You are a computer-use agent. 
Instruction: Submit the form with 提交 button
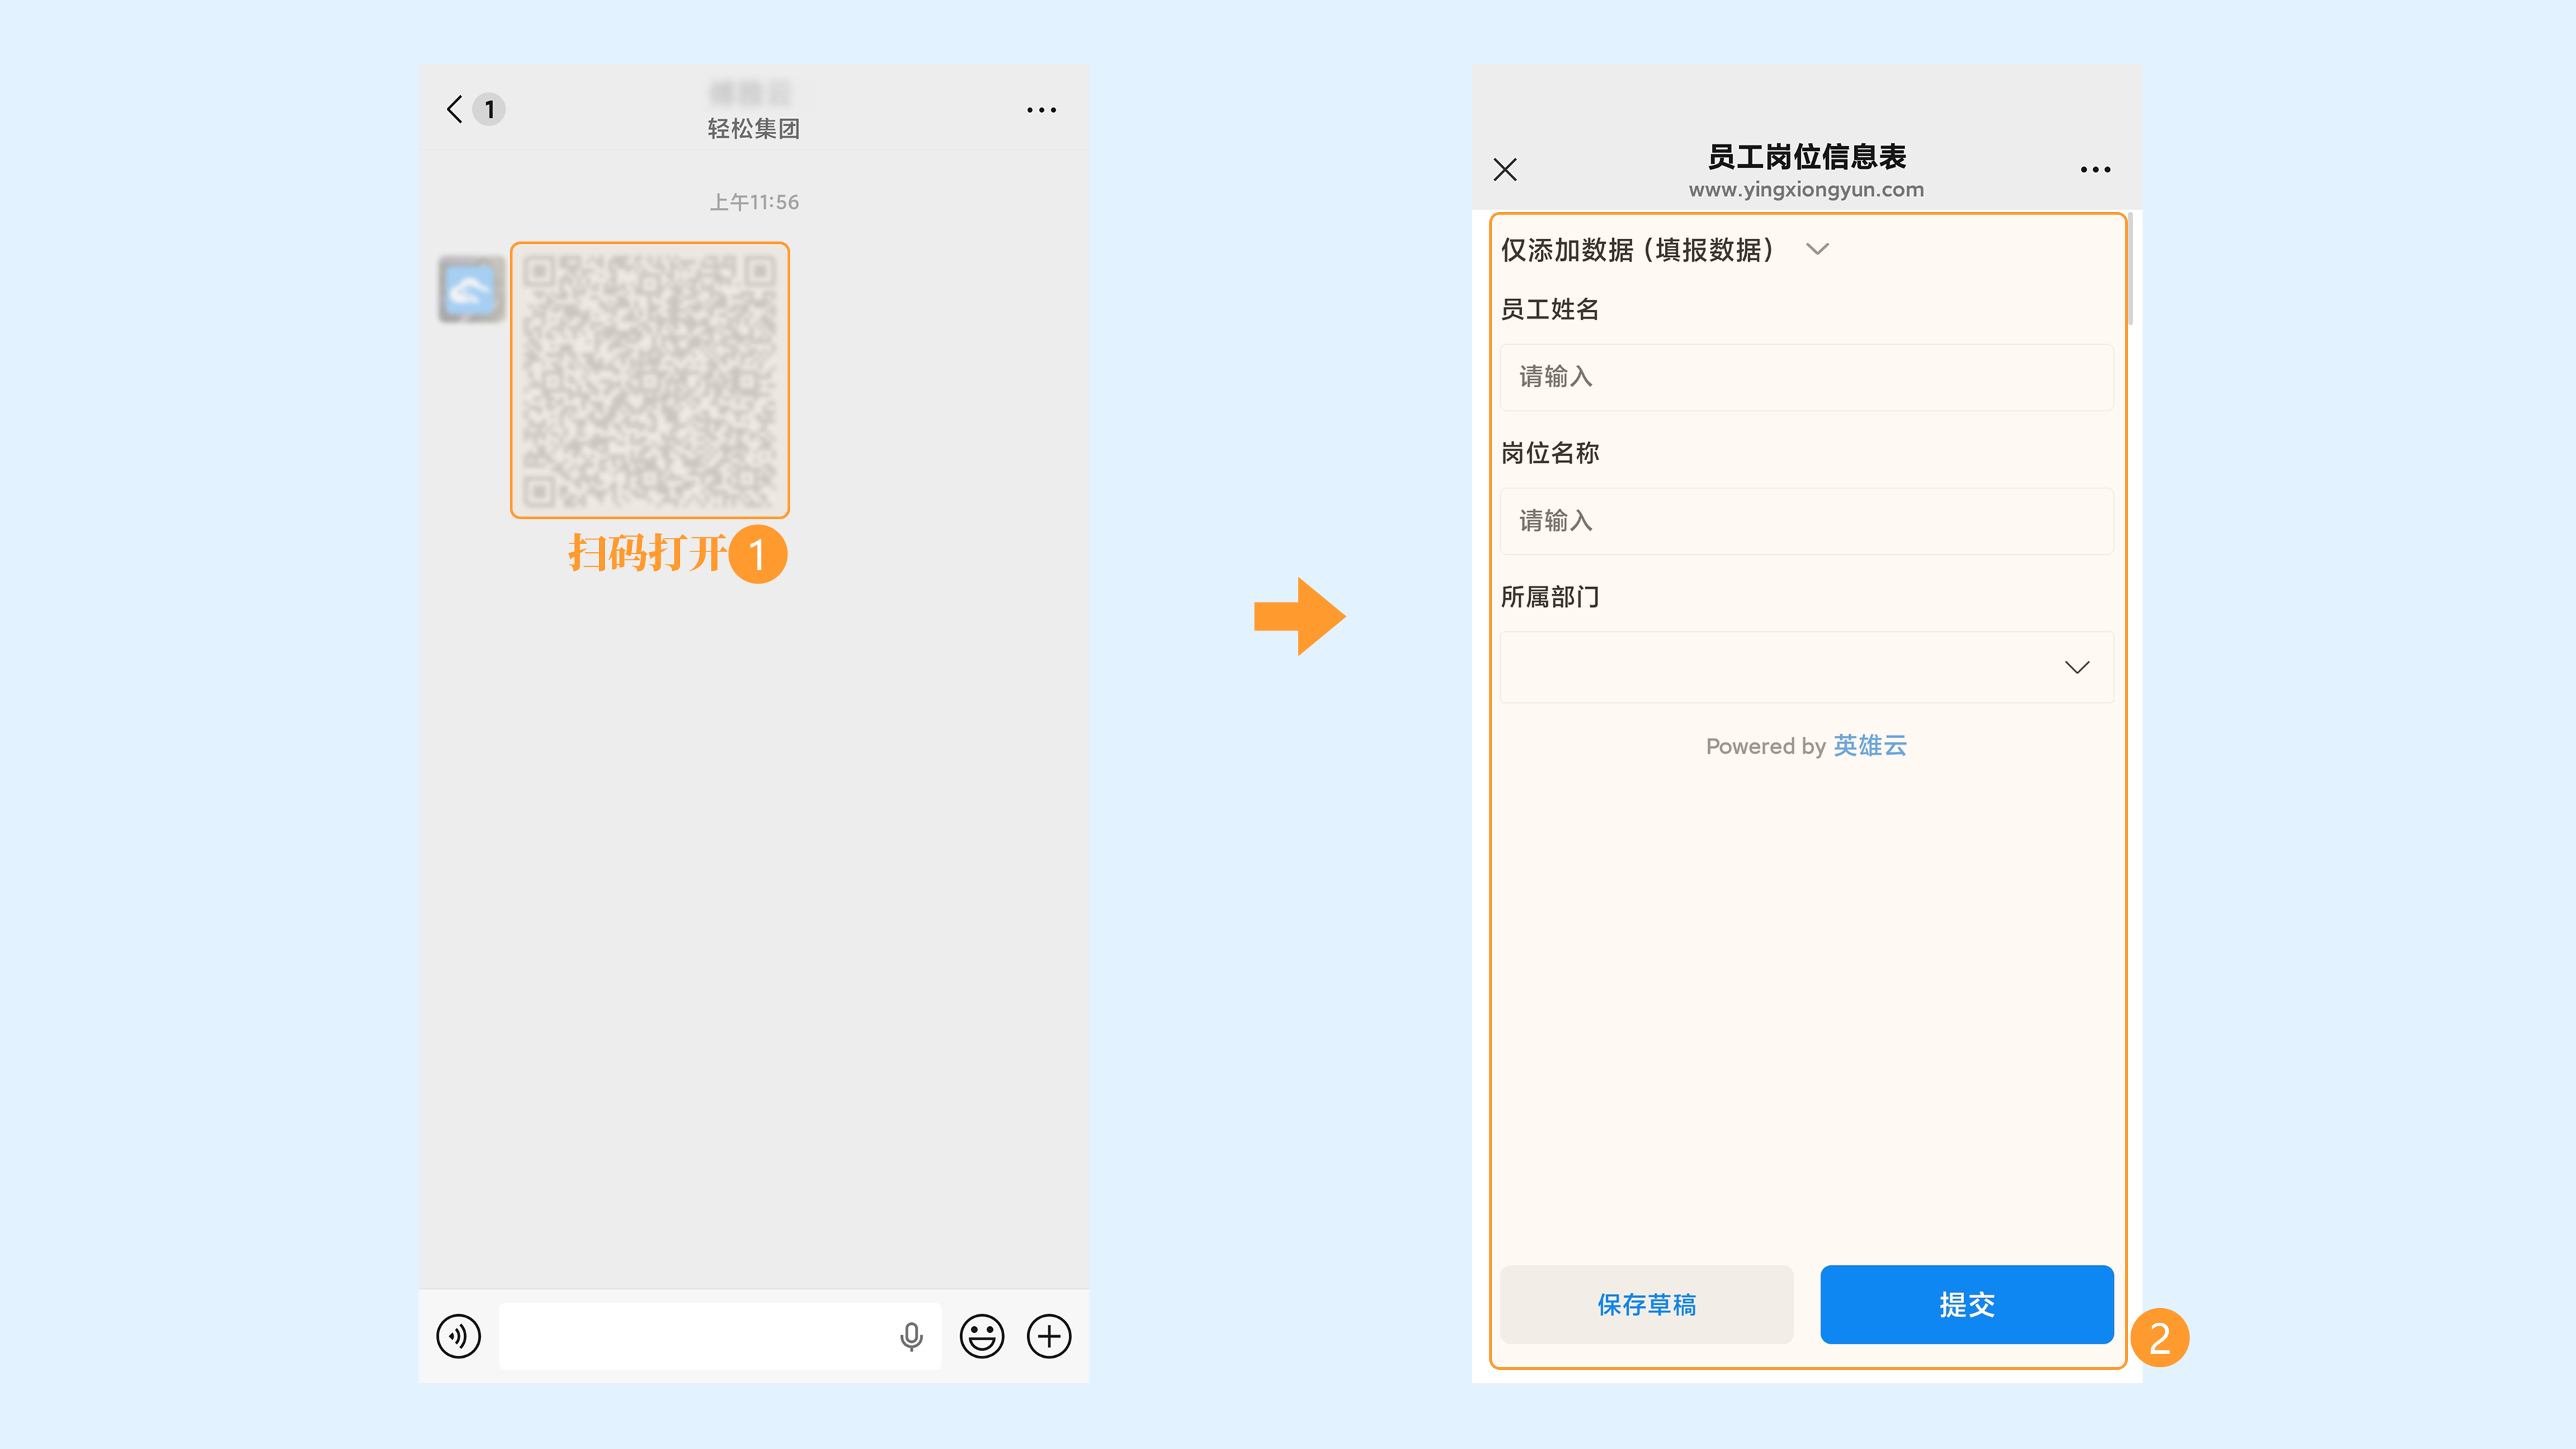1966,1304
